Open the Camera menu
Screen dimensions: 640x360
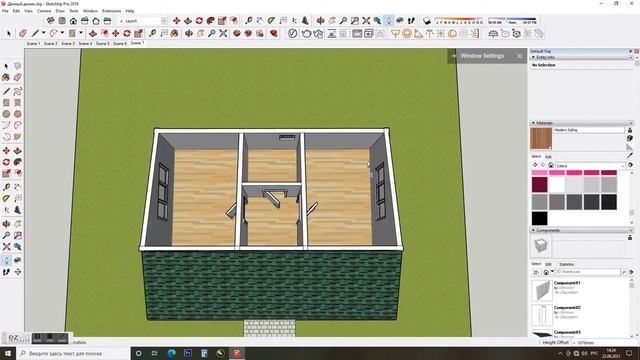[x=44, y=11]
